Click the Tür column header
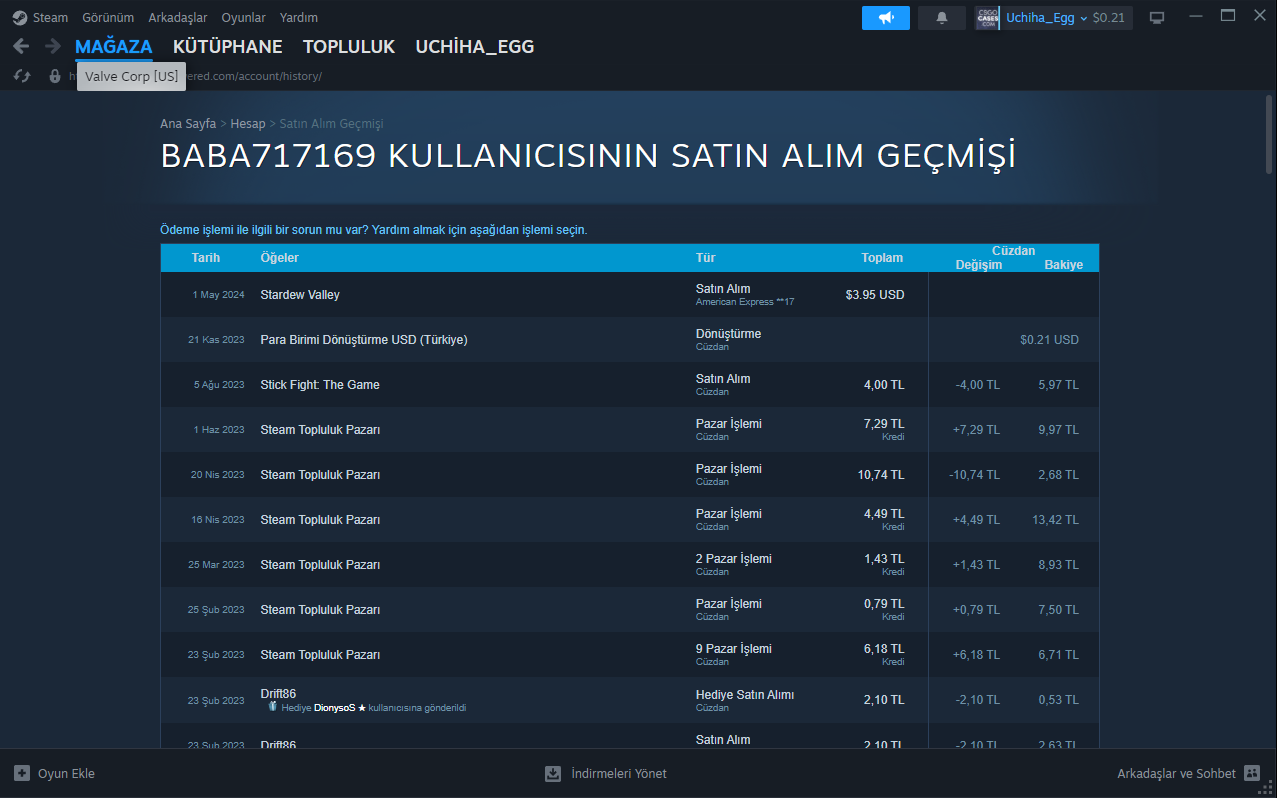Viewport: 1277px width, 798px height. coord(705,258)
